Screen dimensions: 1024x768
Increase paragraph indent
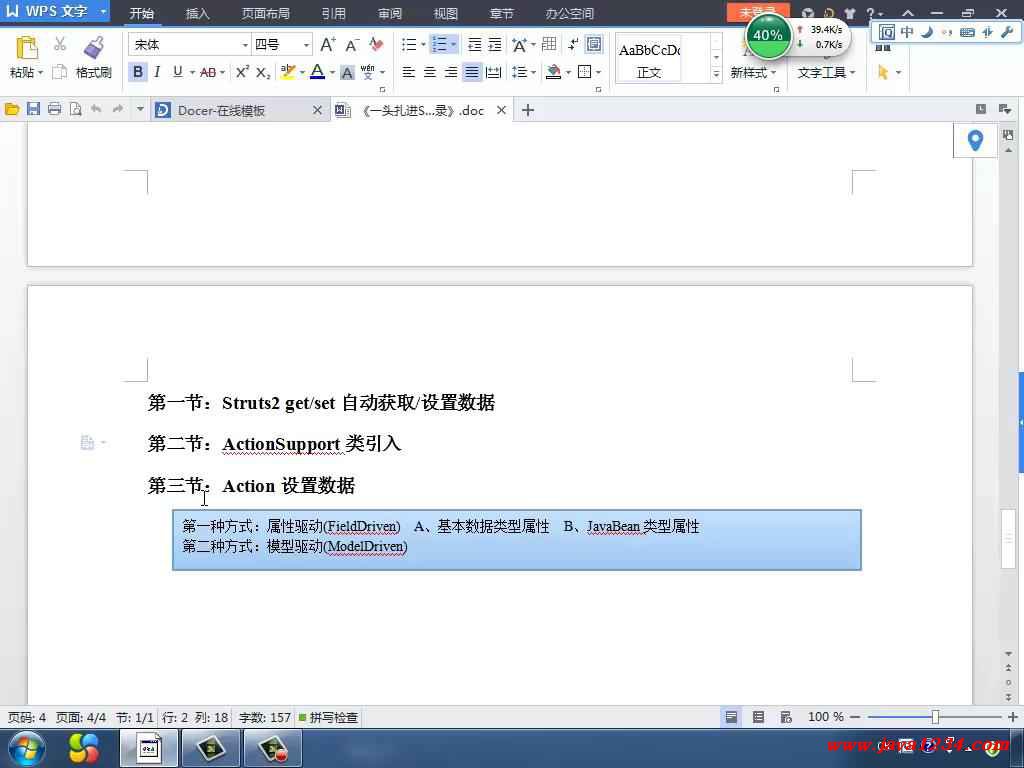495,44
